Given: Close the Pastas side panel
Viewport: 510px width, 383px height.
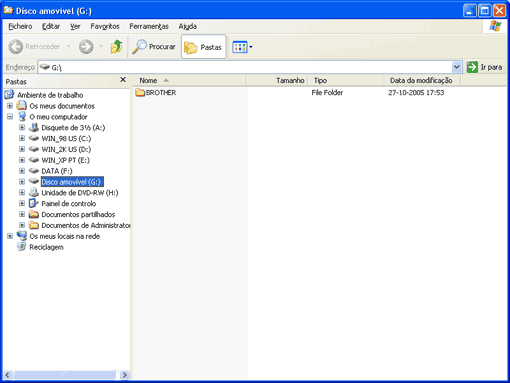Looking at the screenshot, I should click(x=123, y=80).
